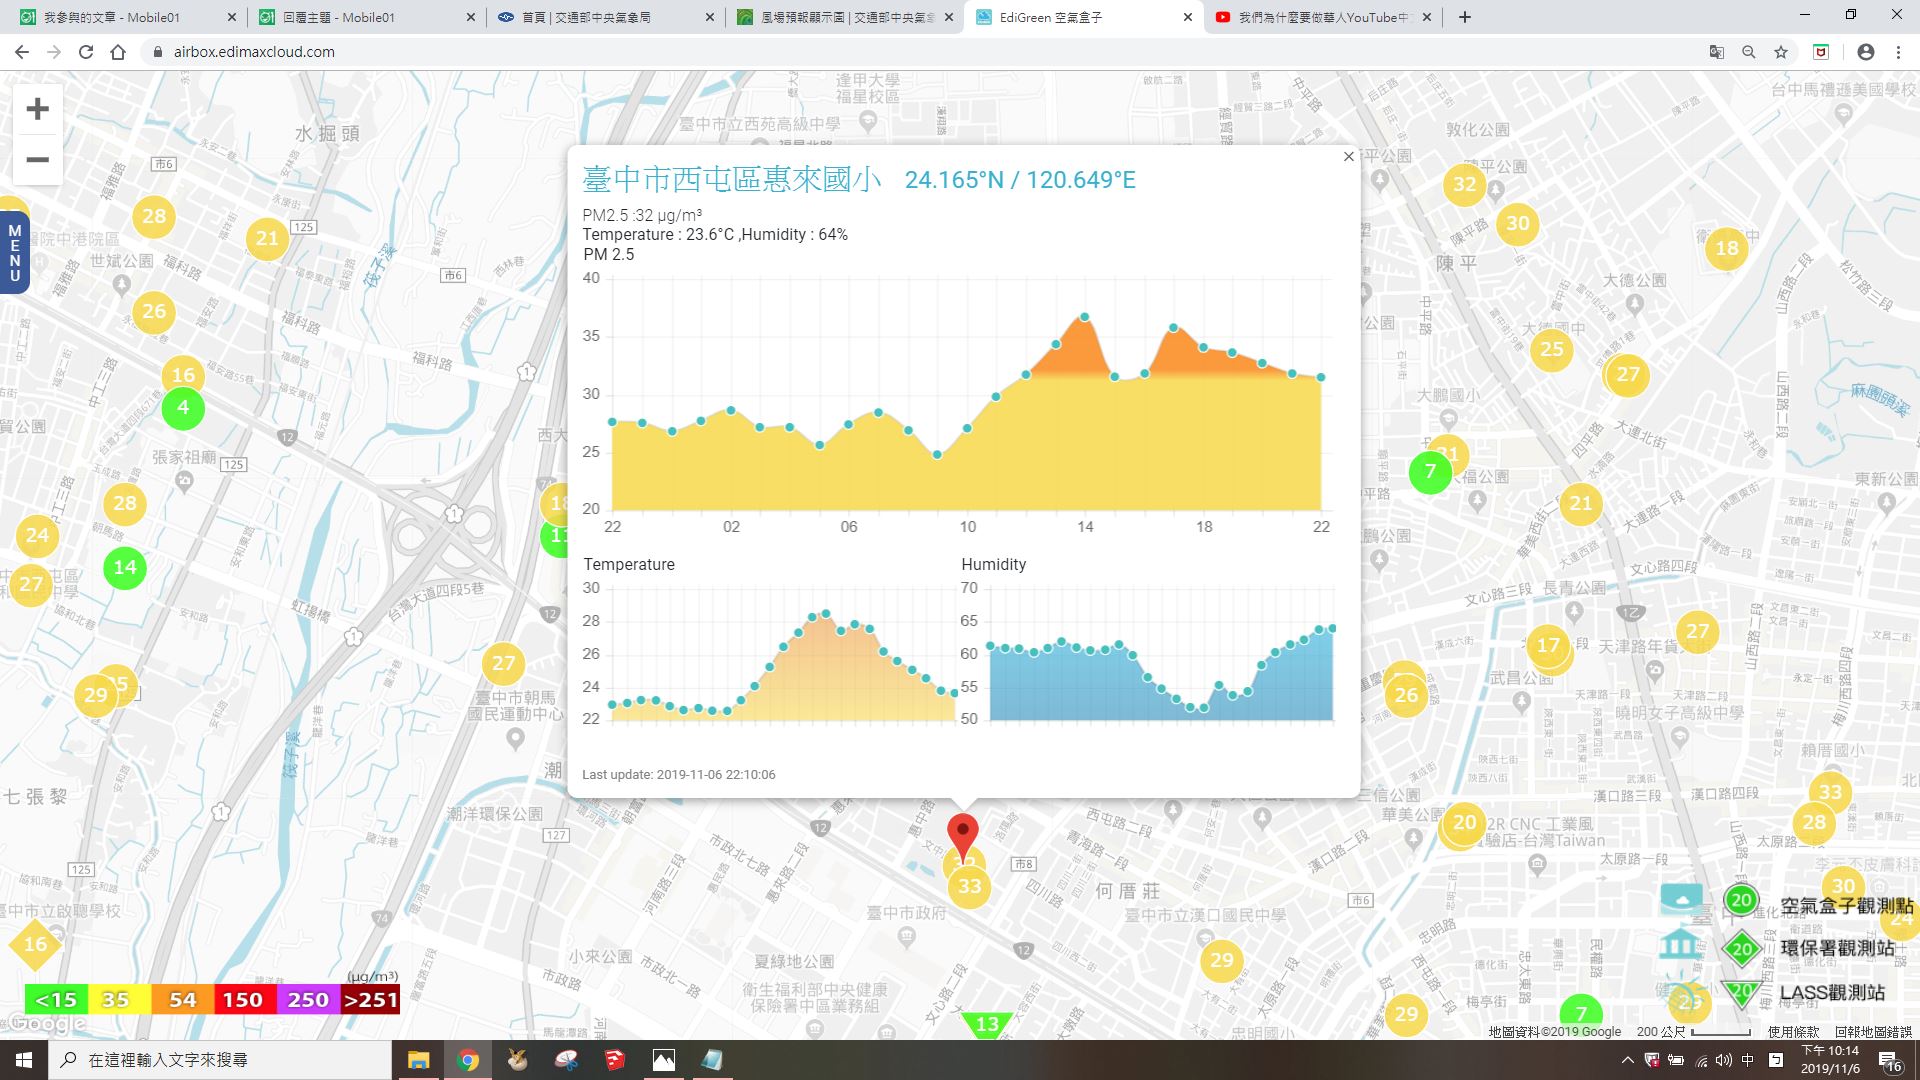Open the Chrome profile avatar

coord(1865,52)
